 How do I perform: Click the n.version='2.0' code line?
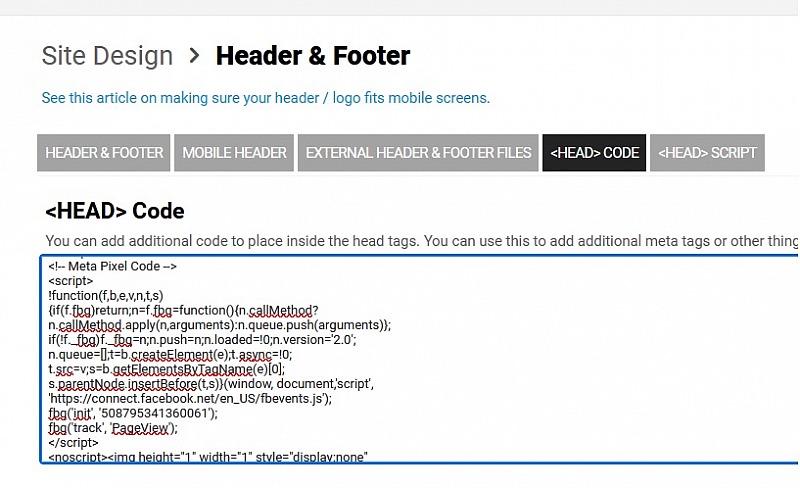click(x=202, y=339)
